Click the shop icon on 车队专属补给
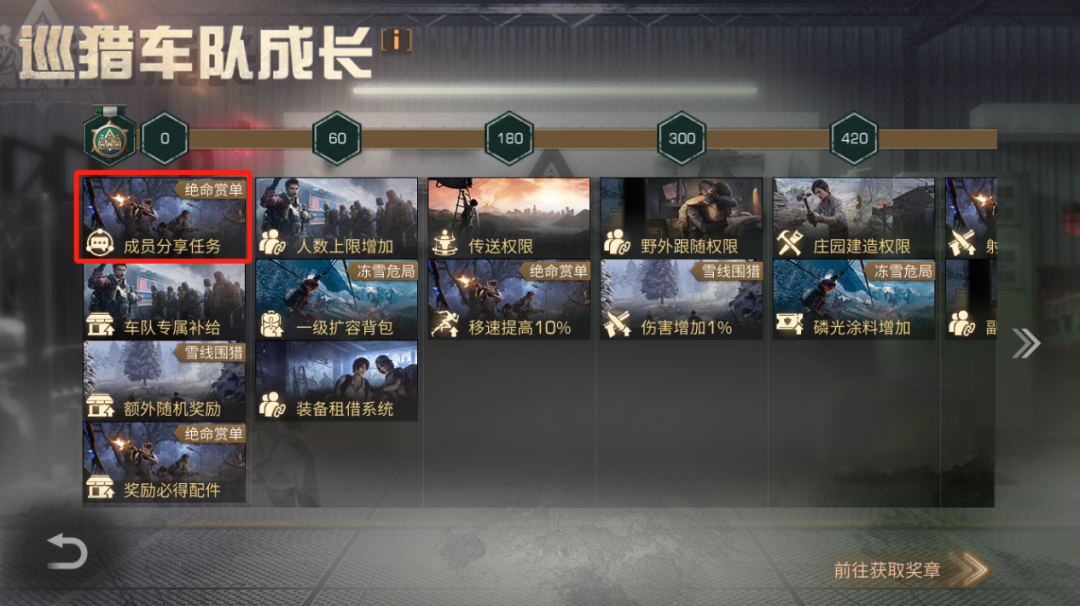 (x=101, y=324)
